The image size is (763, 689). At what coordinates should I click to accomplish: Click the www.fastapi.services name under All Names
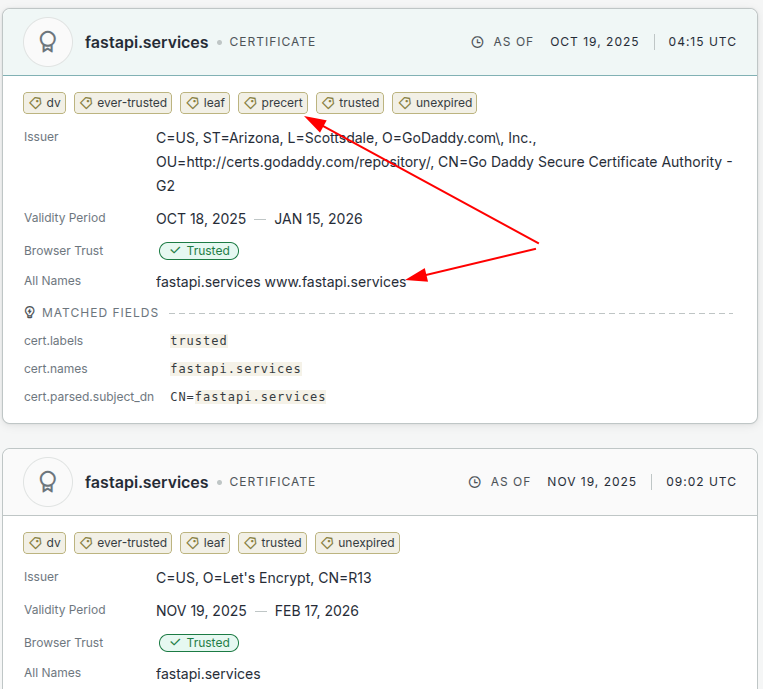[x=335, y=282]
